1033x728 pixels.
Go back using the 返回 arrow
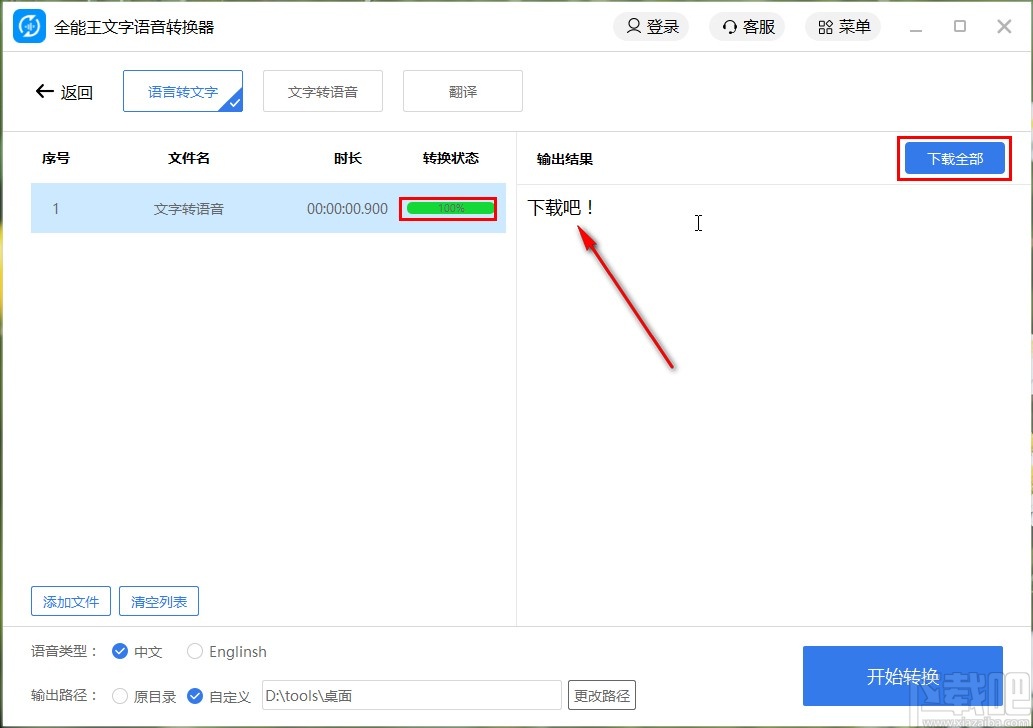(x=46, y=91)
